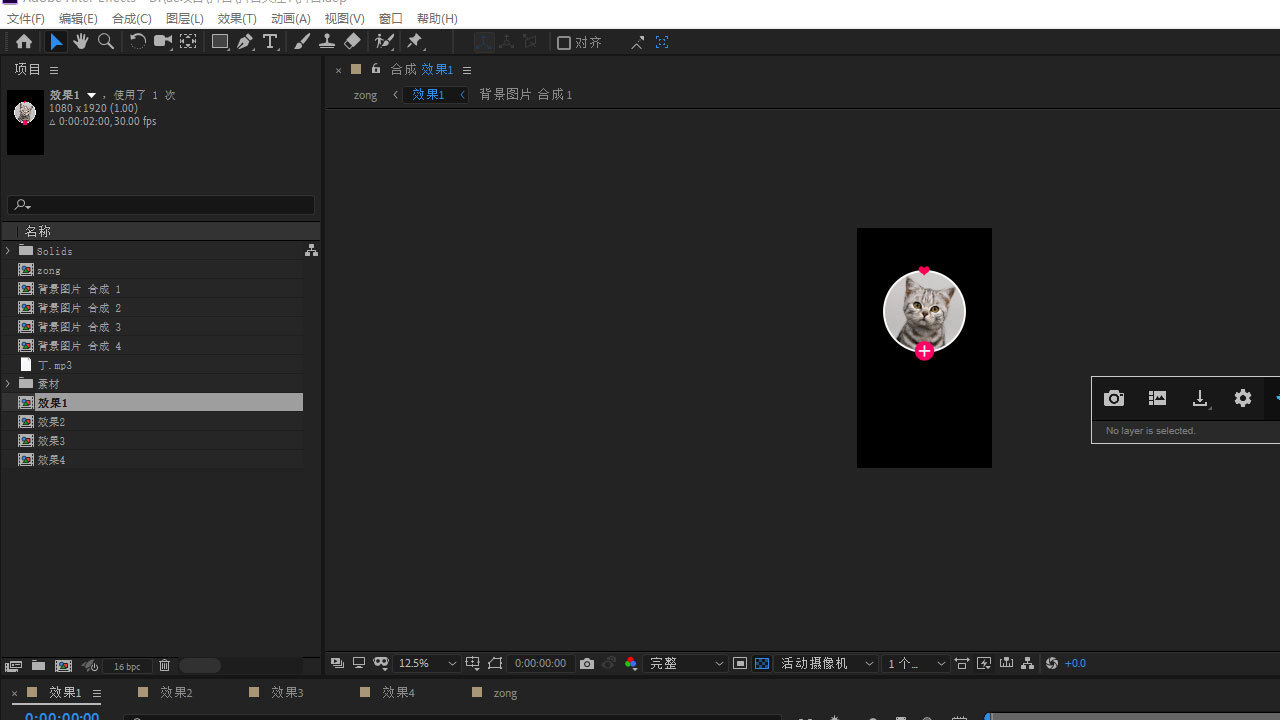1280x720 pixels.
Task: Click the +0.0 exposure value
Action: click(x=1075, y=664)
